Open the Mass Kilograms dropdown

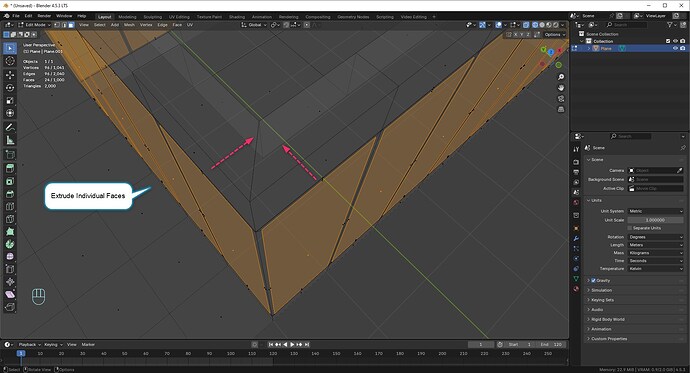655,253
